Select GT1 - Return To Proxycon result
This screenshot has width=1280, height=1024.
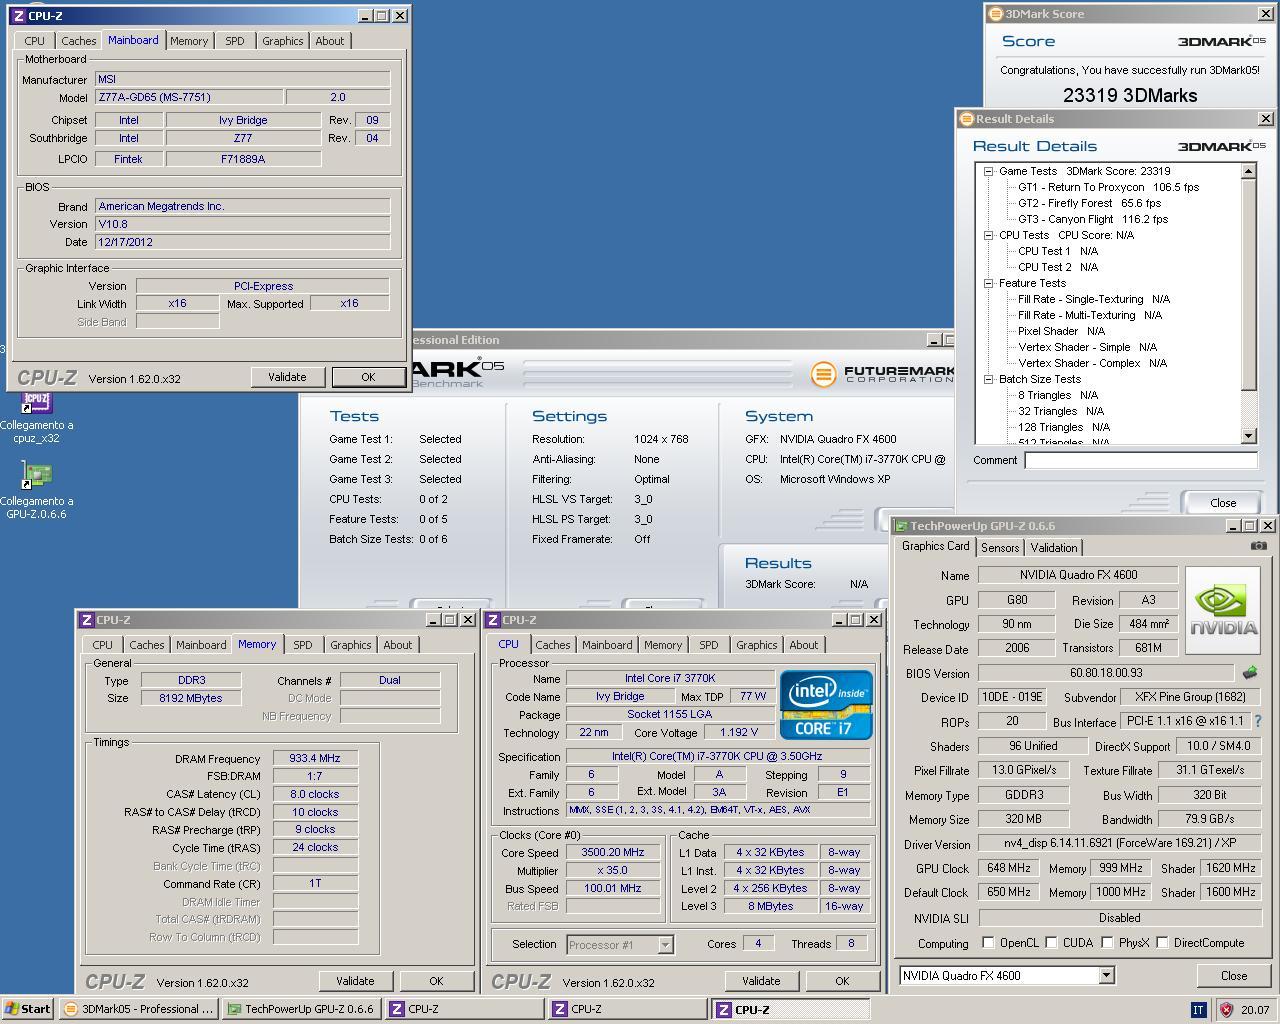(x=1108, y=187)
